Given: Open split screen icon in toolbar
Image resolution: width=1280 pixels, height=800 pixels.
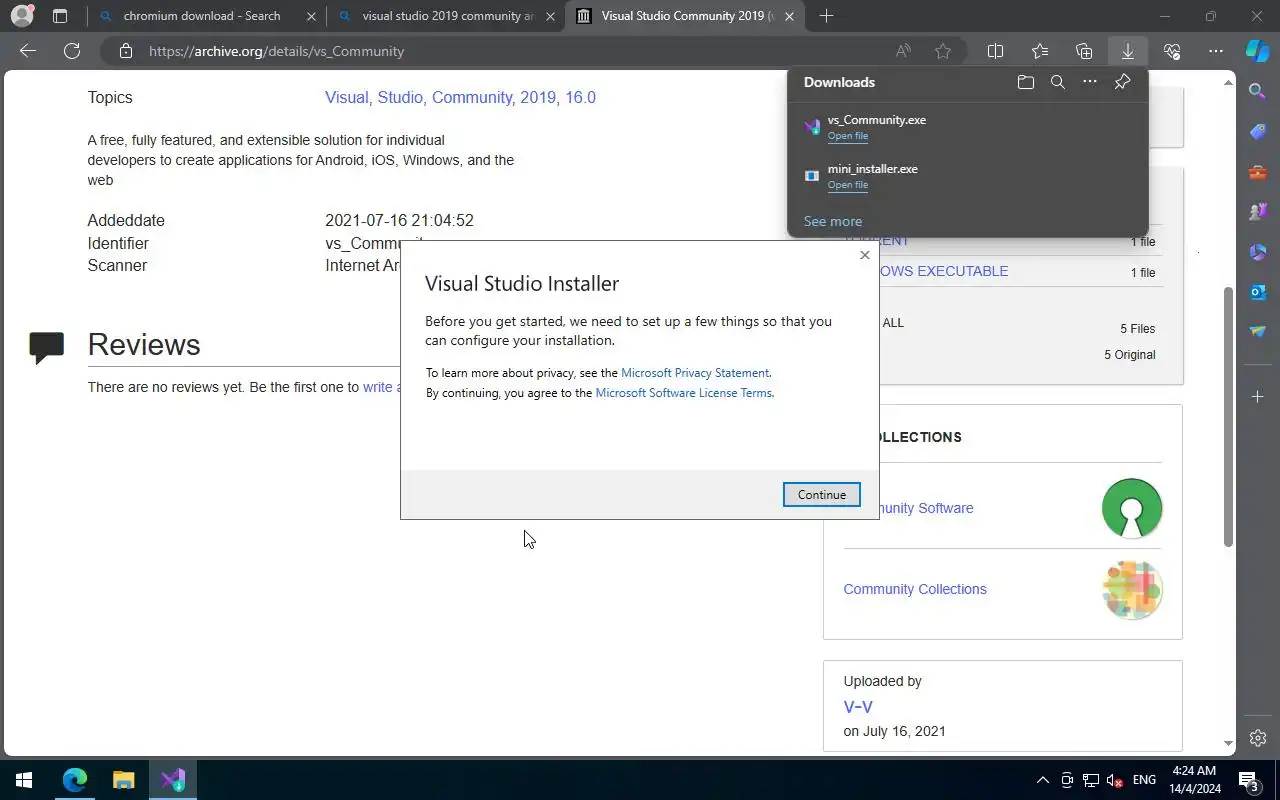Looking at the screenshot, I should pos(995,51).
